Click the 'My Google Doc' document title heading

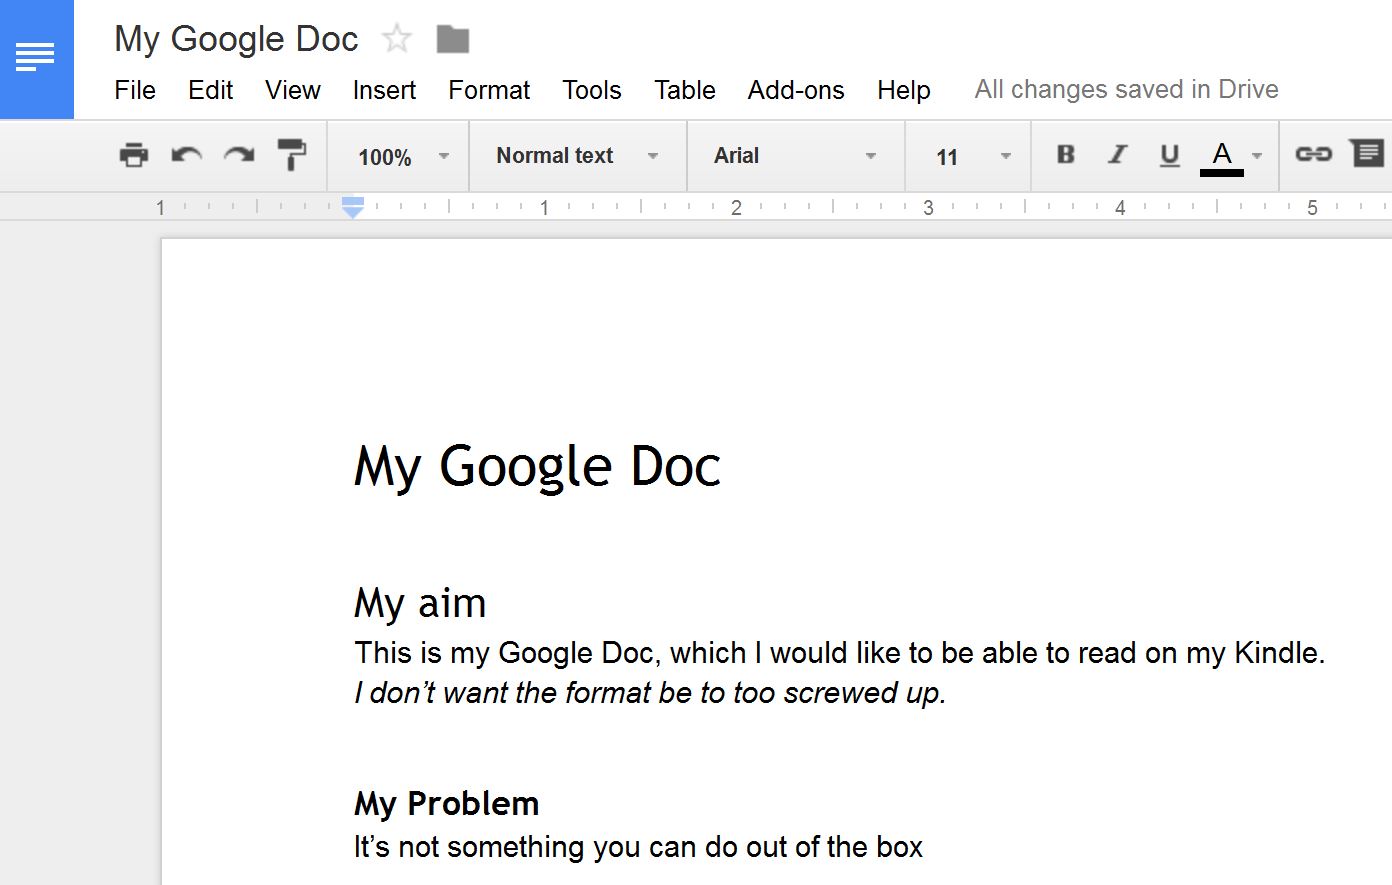coord(537,467)
